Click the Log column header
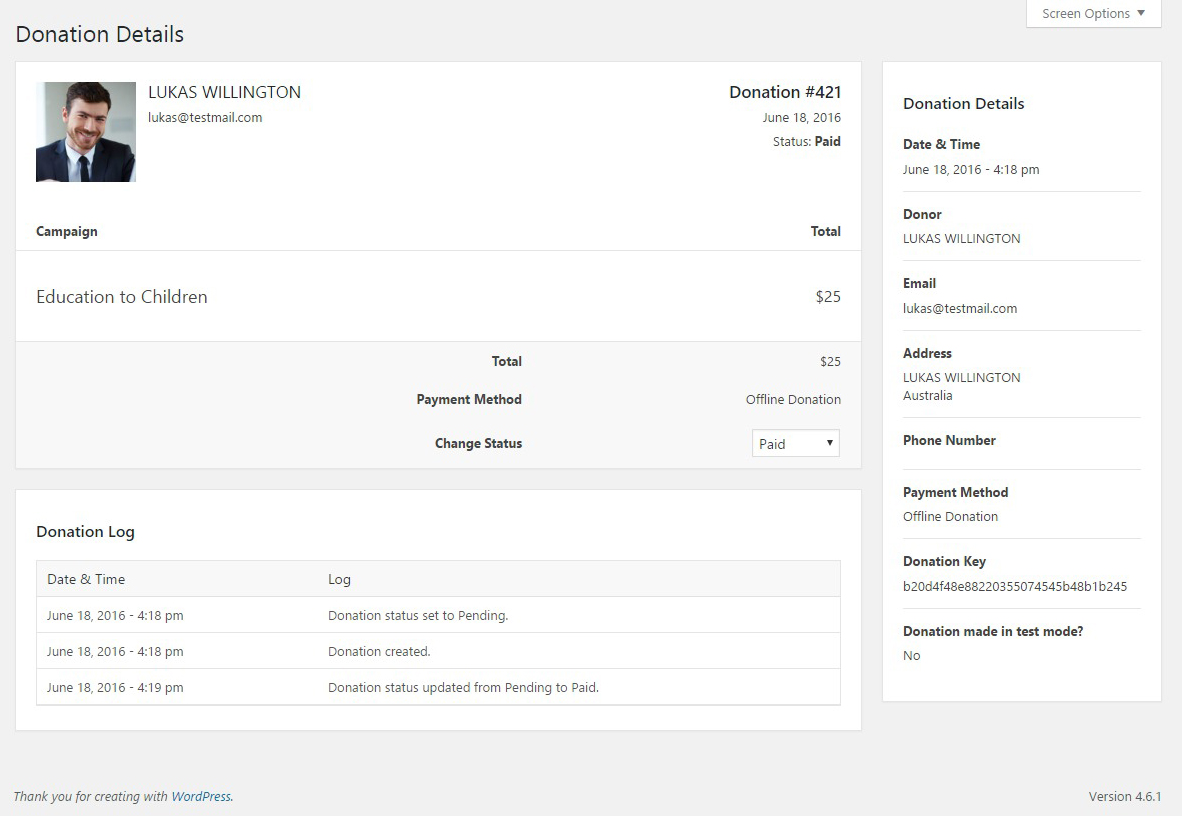The image size is (1182, 816). point(339,579)
